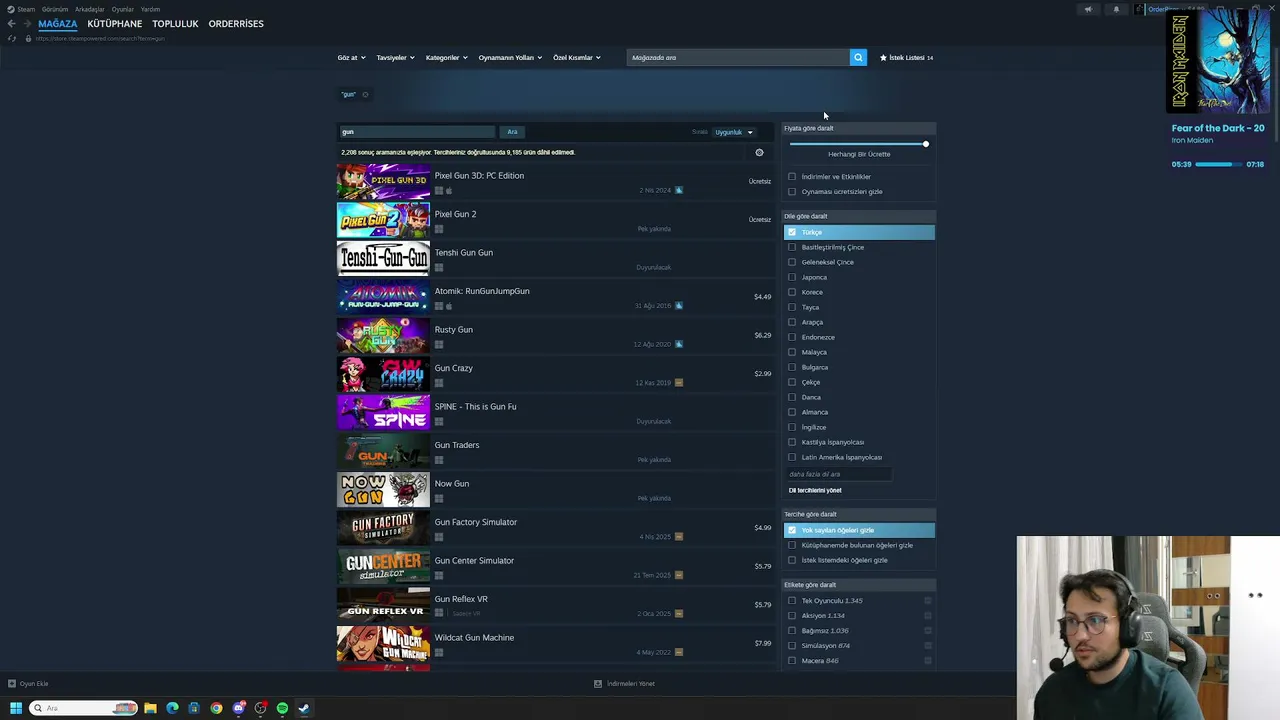1280x720 pixels.
Task: Check İstek listemdeki öğeleri gizle
Action: click(792, 560)
